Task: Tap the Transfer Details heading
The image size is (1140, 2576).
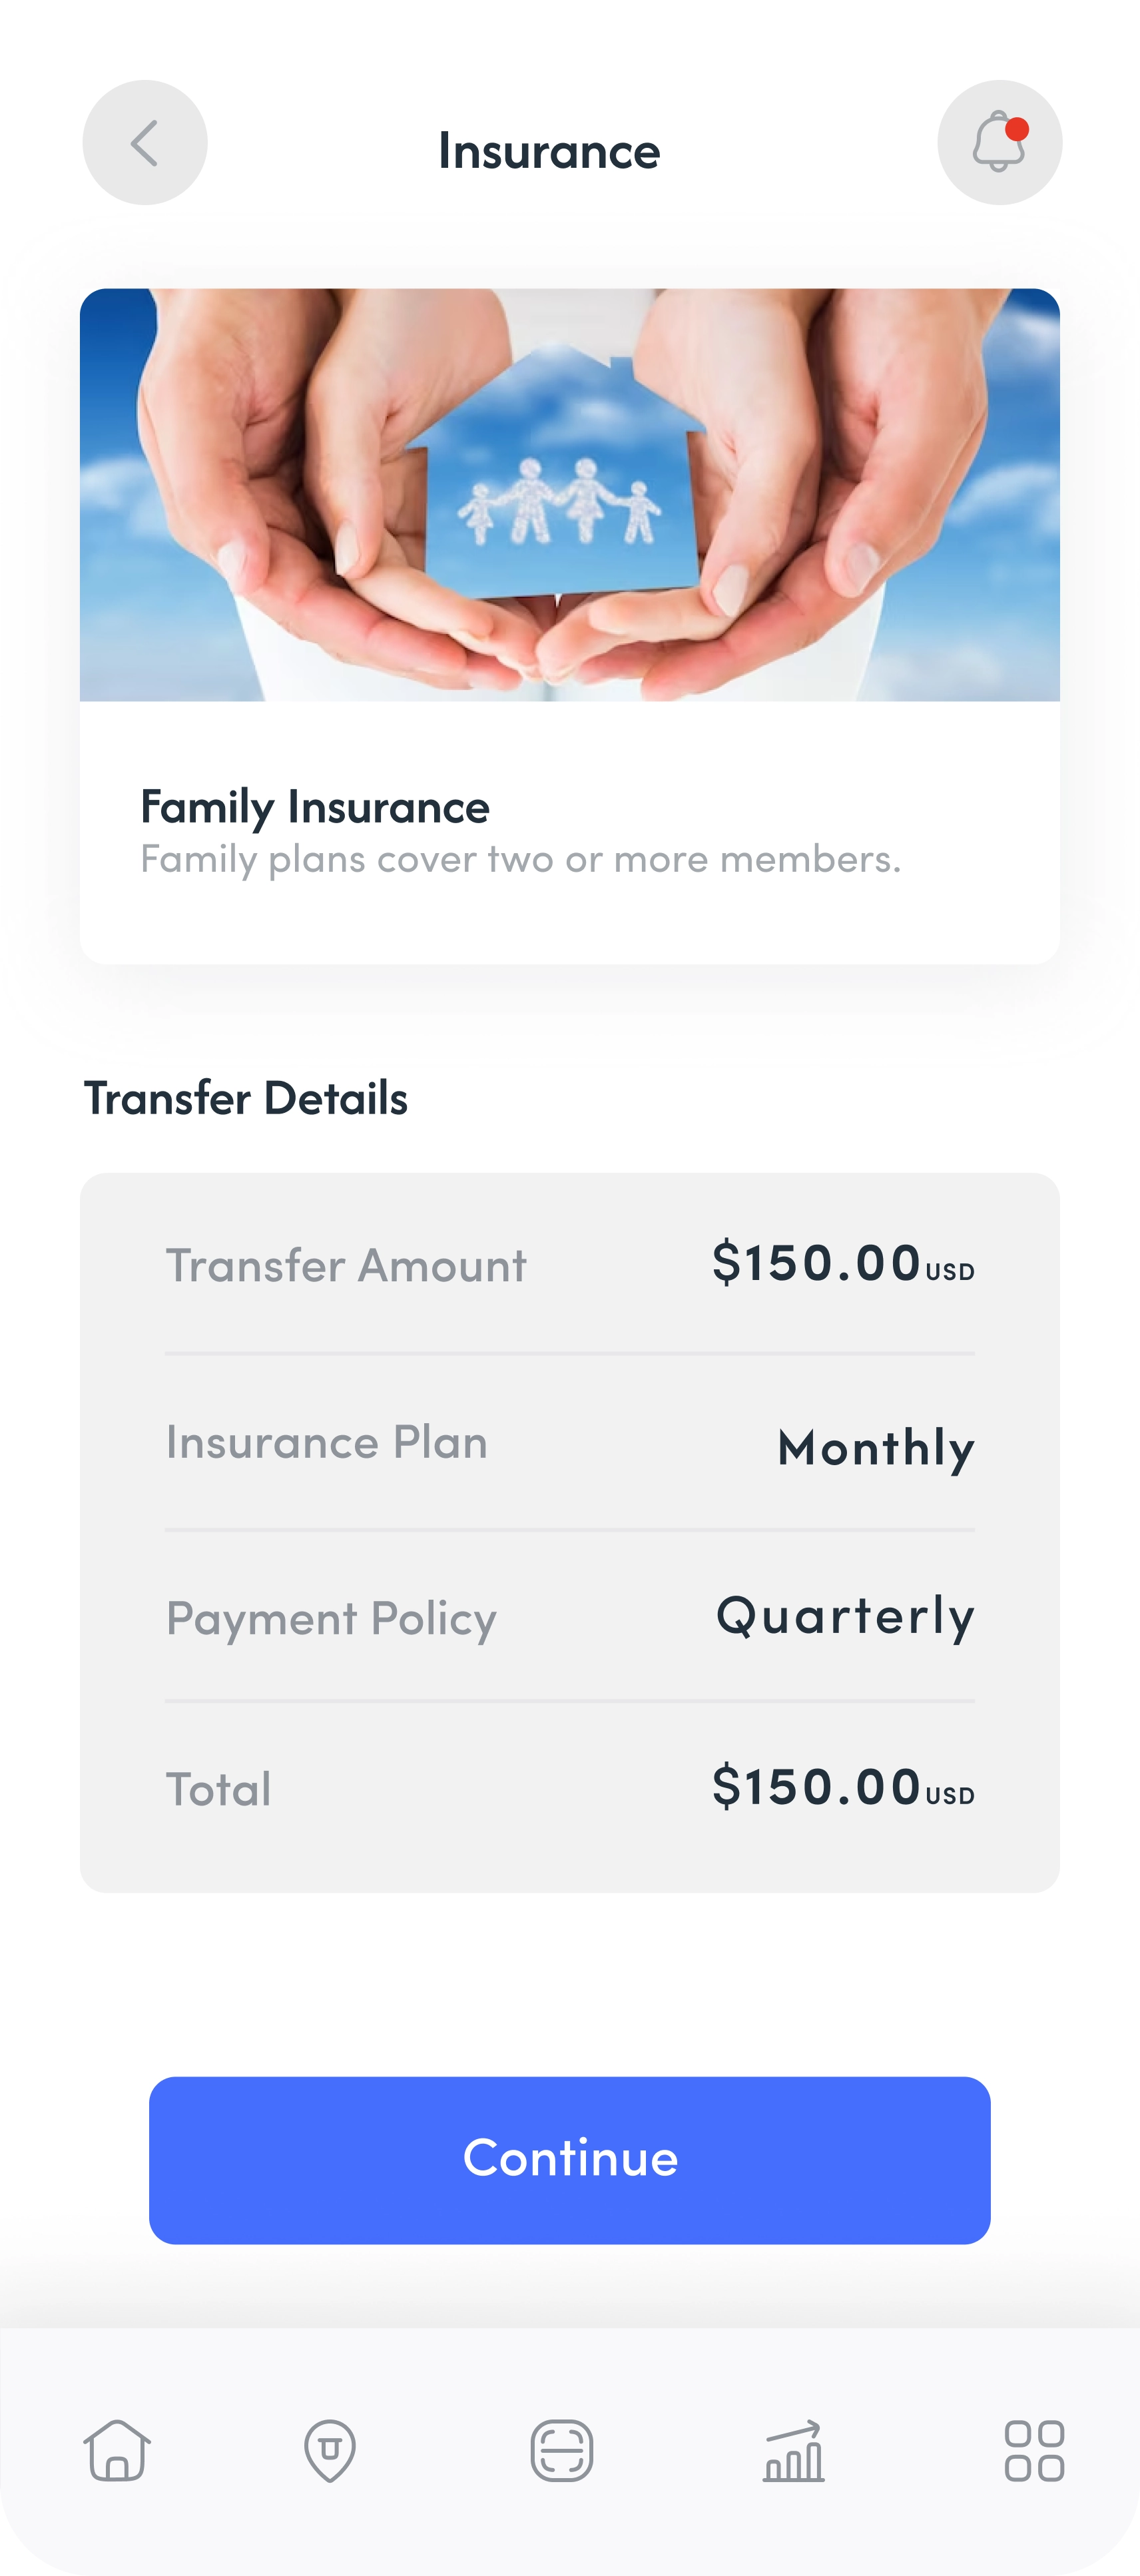Action: (x=246, y=1098)
